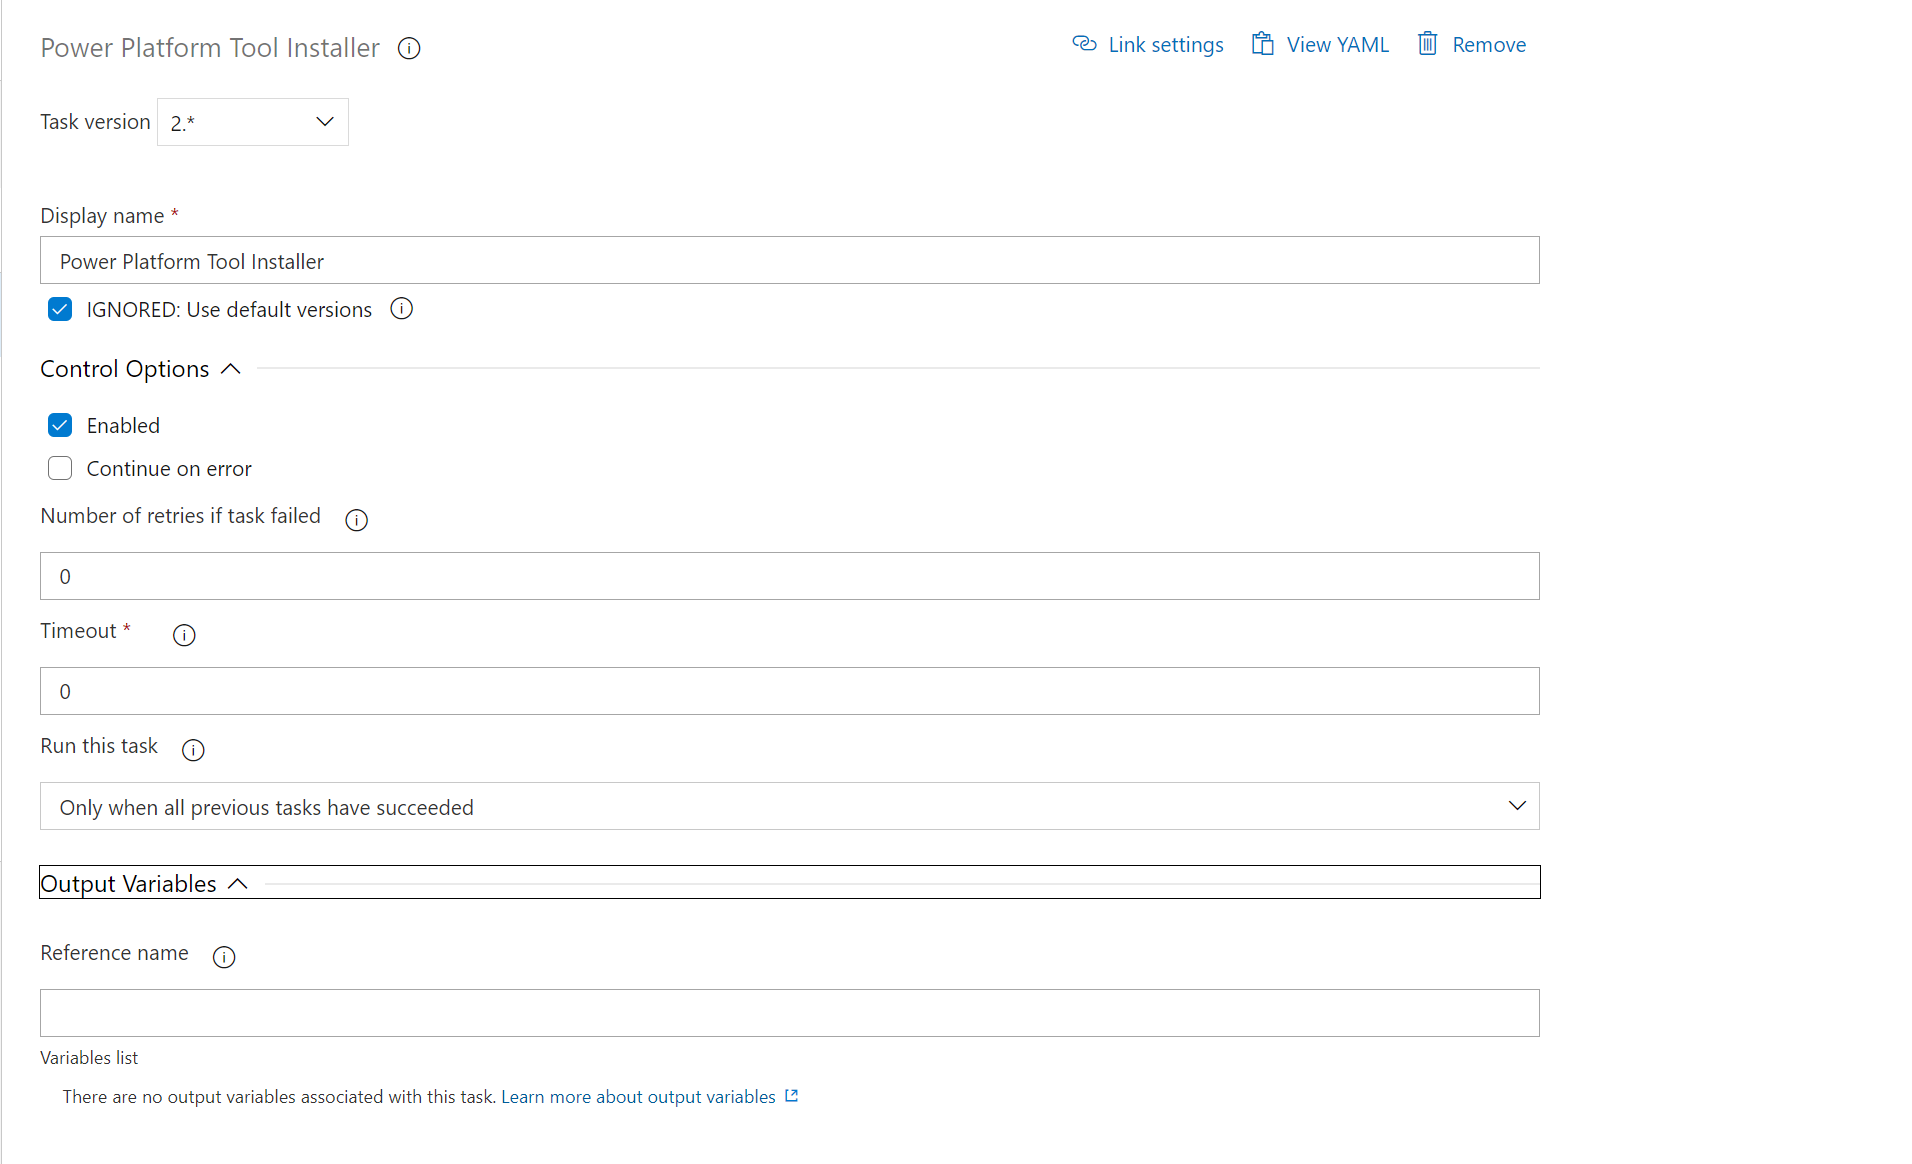Click the Reference name input box

coord(789,1012)
